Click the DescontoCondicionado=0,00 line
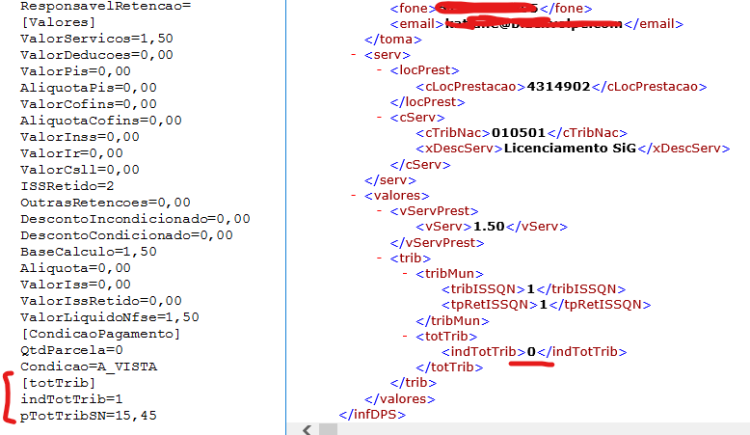The width and height of the screenshot is (750, 435). point(126,235)
